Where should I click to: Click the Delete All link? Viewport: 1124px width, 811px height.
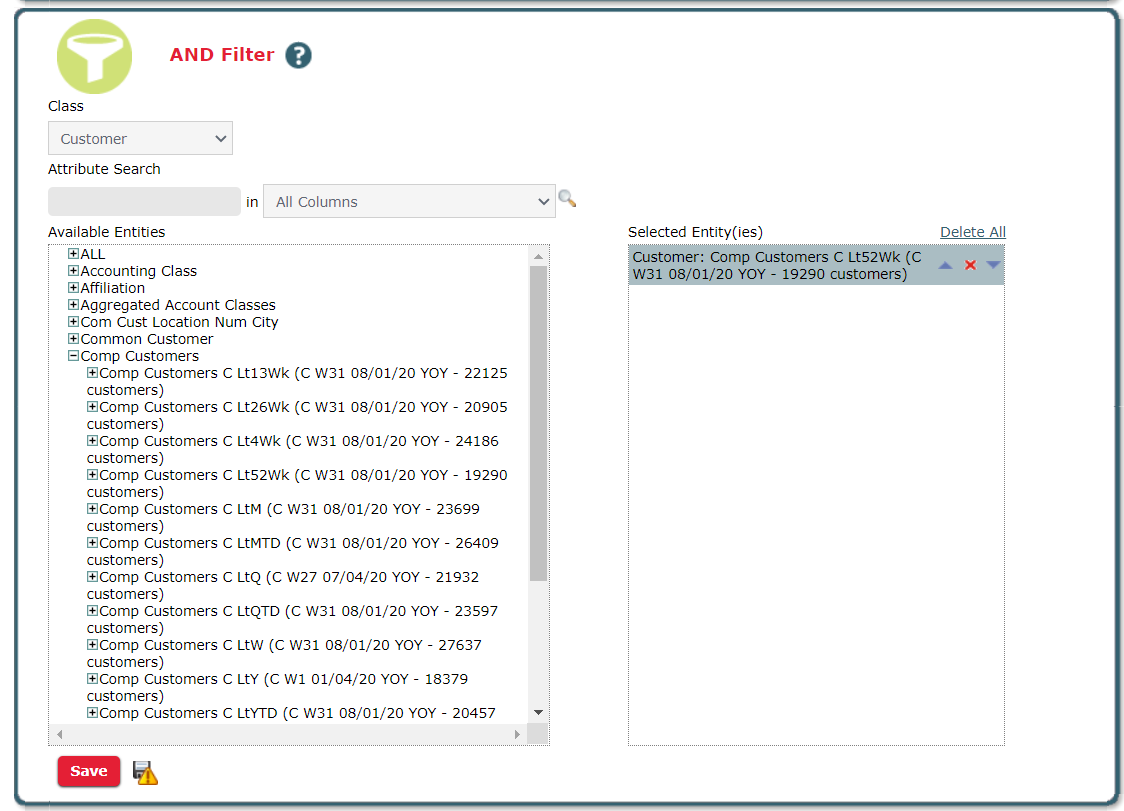click(972, 232)
